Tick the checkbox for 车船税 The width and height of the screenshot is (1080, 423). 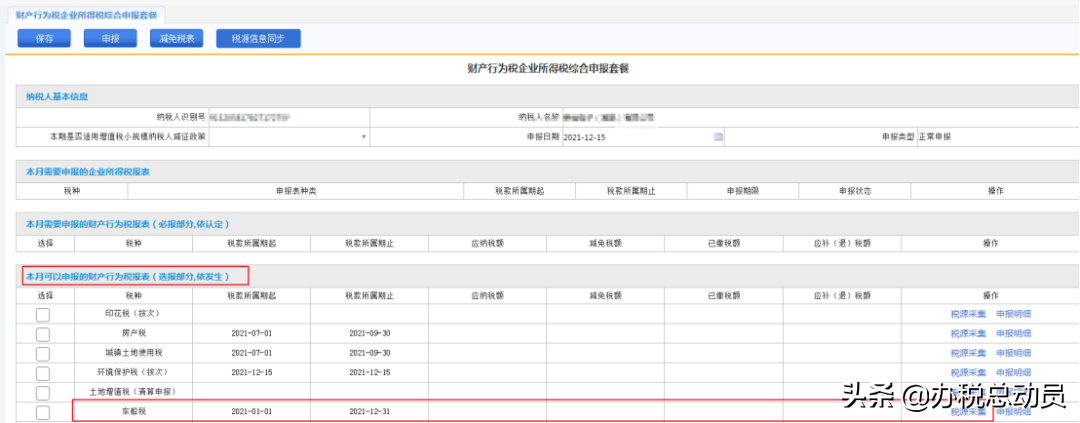(x=43, y=412)
